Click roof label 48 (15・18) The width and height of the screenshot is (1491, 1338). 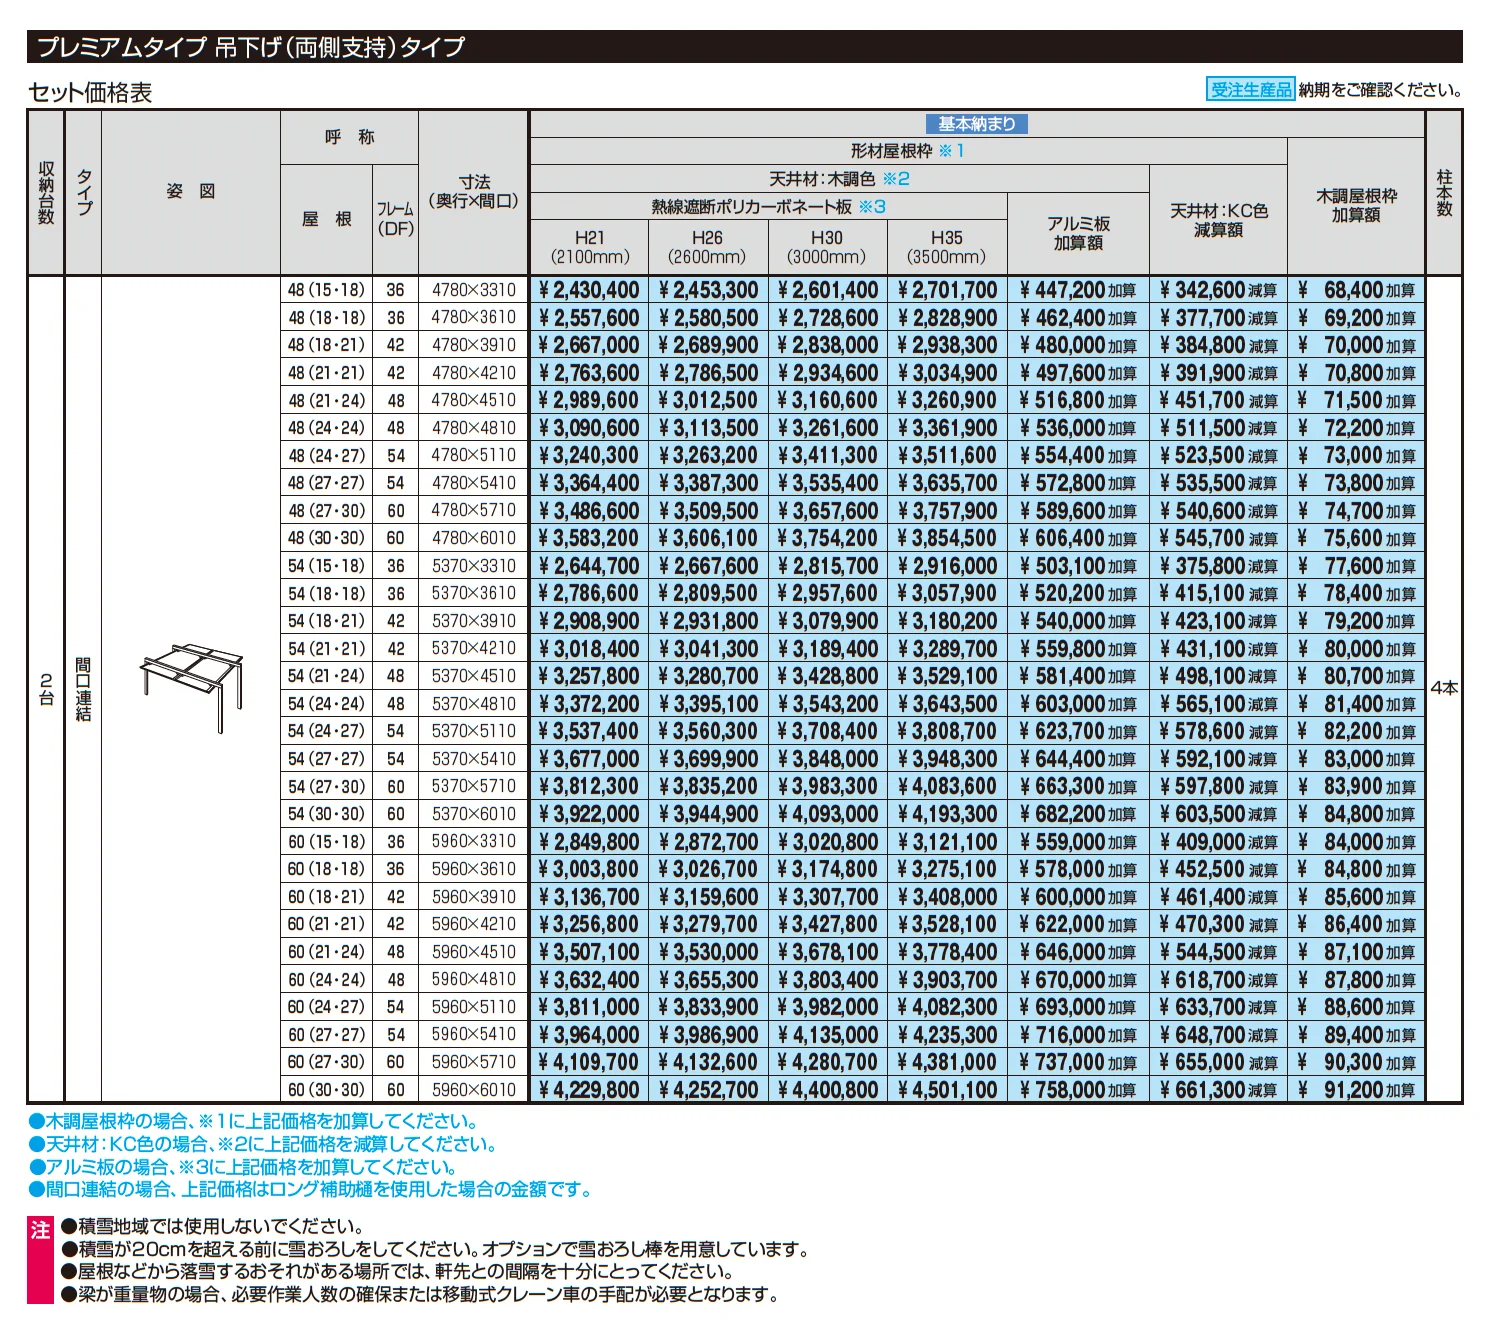(326, 290)
